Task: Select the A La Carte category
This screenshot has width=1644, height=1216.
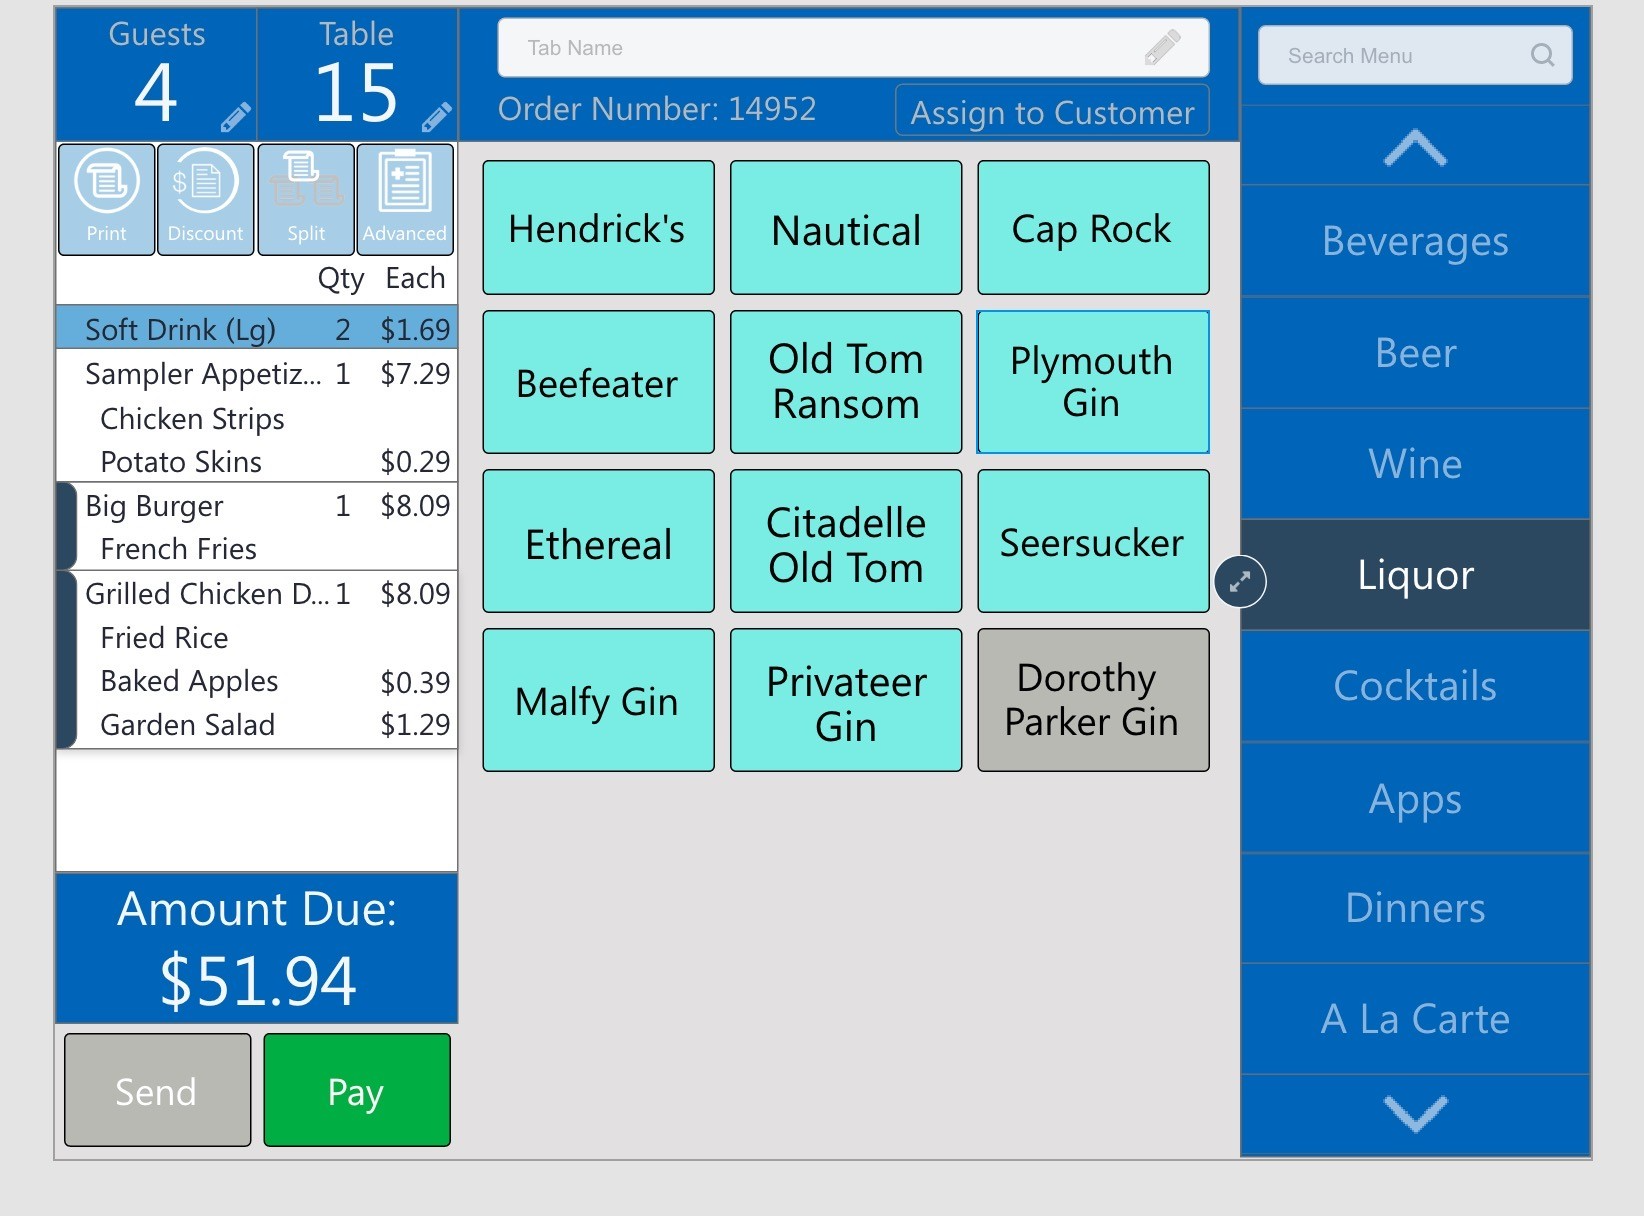Action: pos(1415,1019)
